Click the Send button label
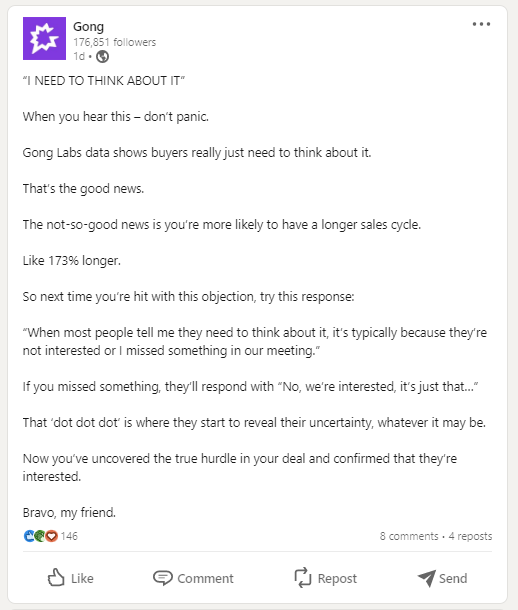Image resolution: width=518 pixels, height=610 pixels. tap(453, 578)
